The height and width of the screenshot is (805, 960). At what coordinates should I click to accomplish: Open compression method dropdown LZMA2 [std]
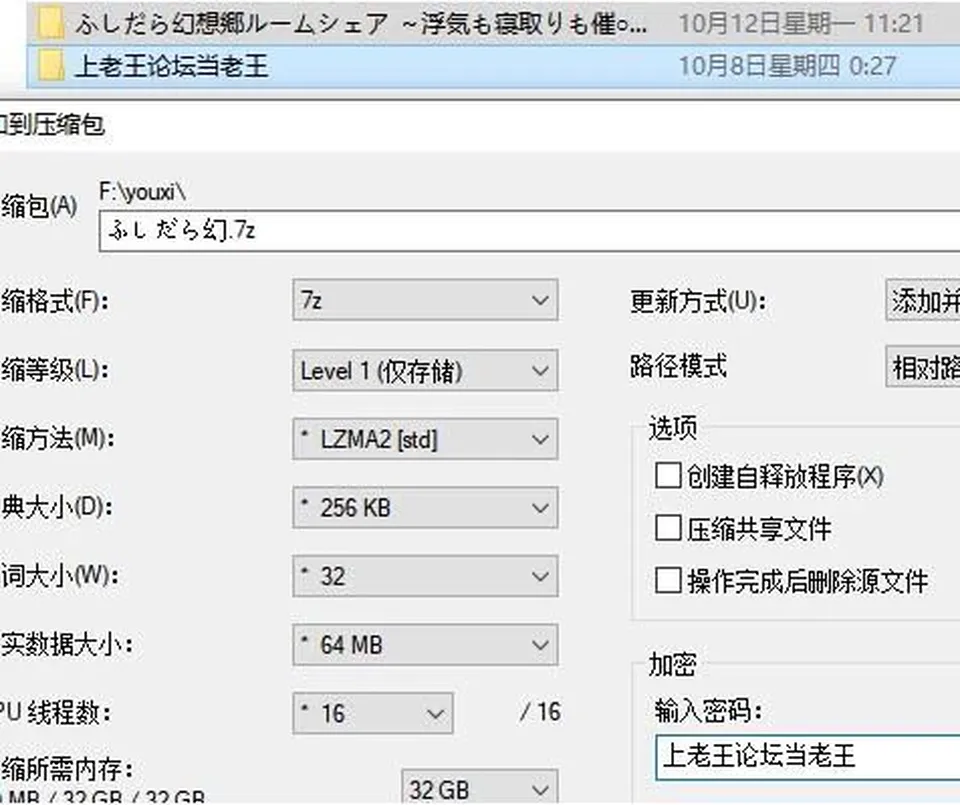(425, 439)
